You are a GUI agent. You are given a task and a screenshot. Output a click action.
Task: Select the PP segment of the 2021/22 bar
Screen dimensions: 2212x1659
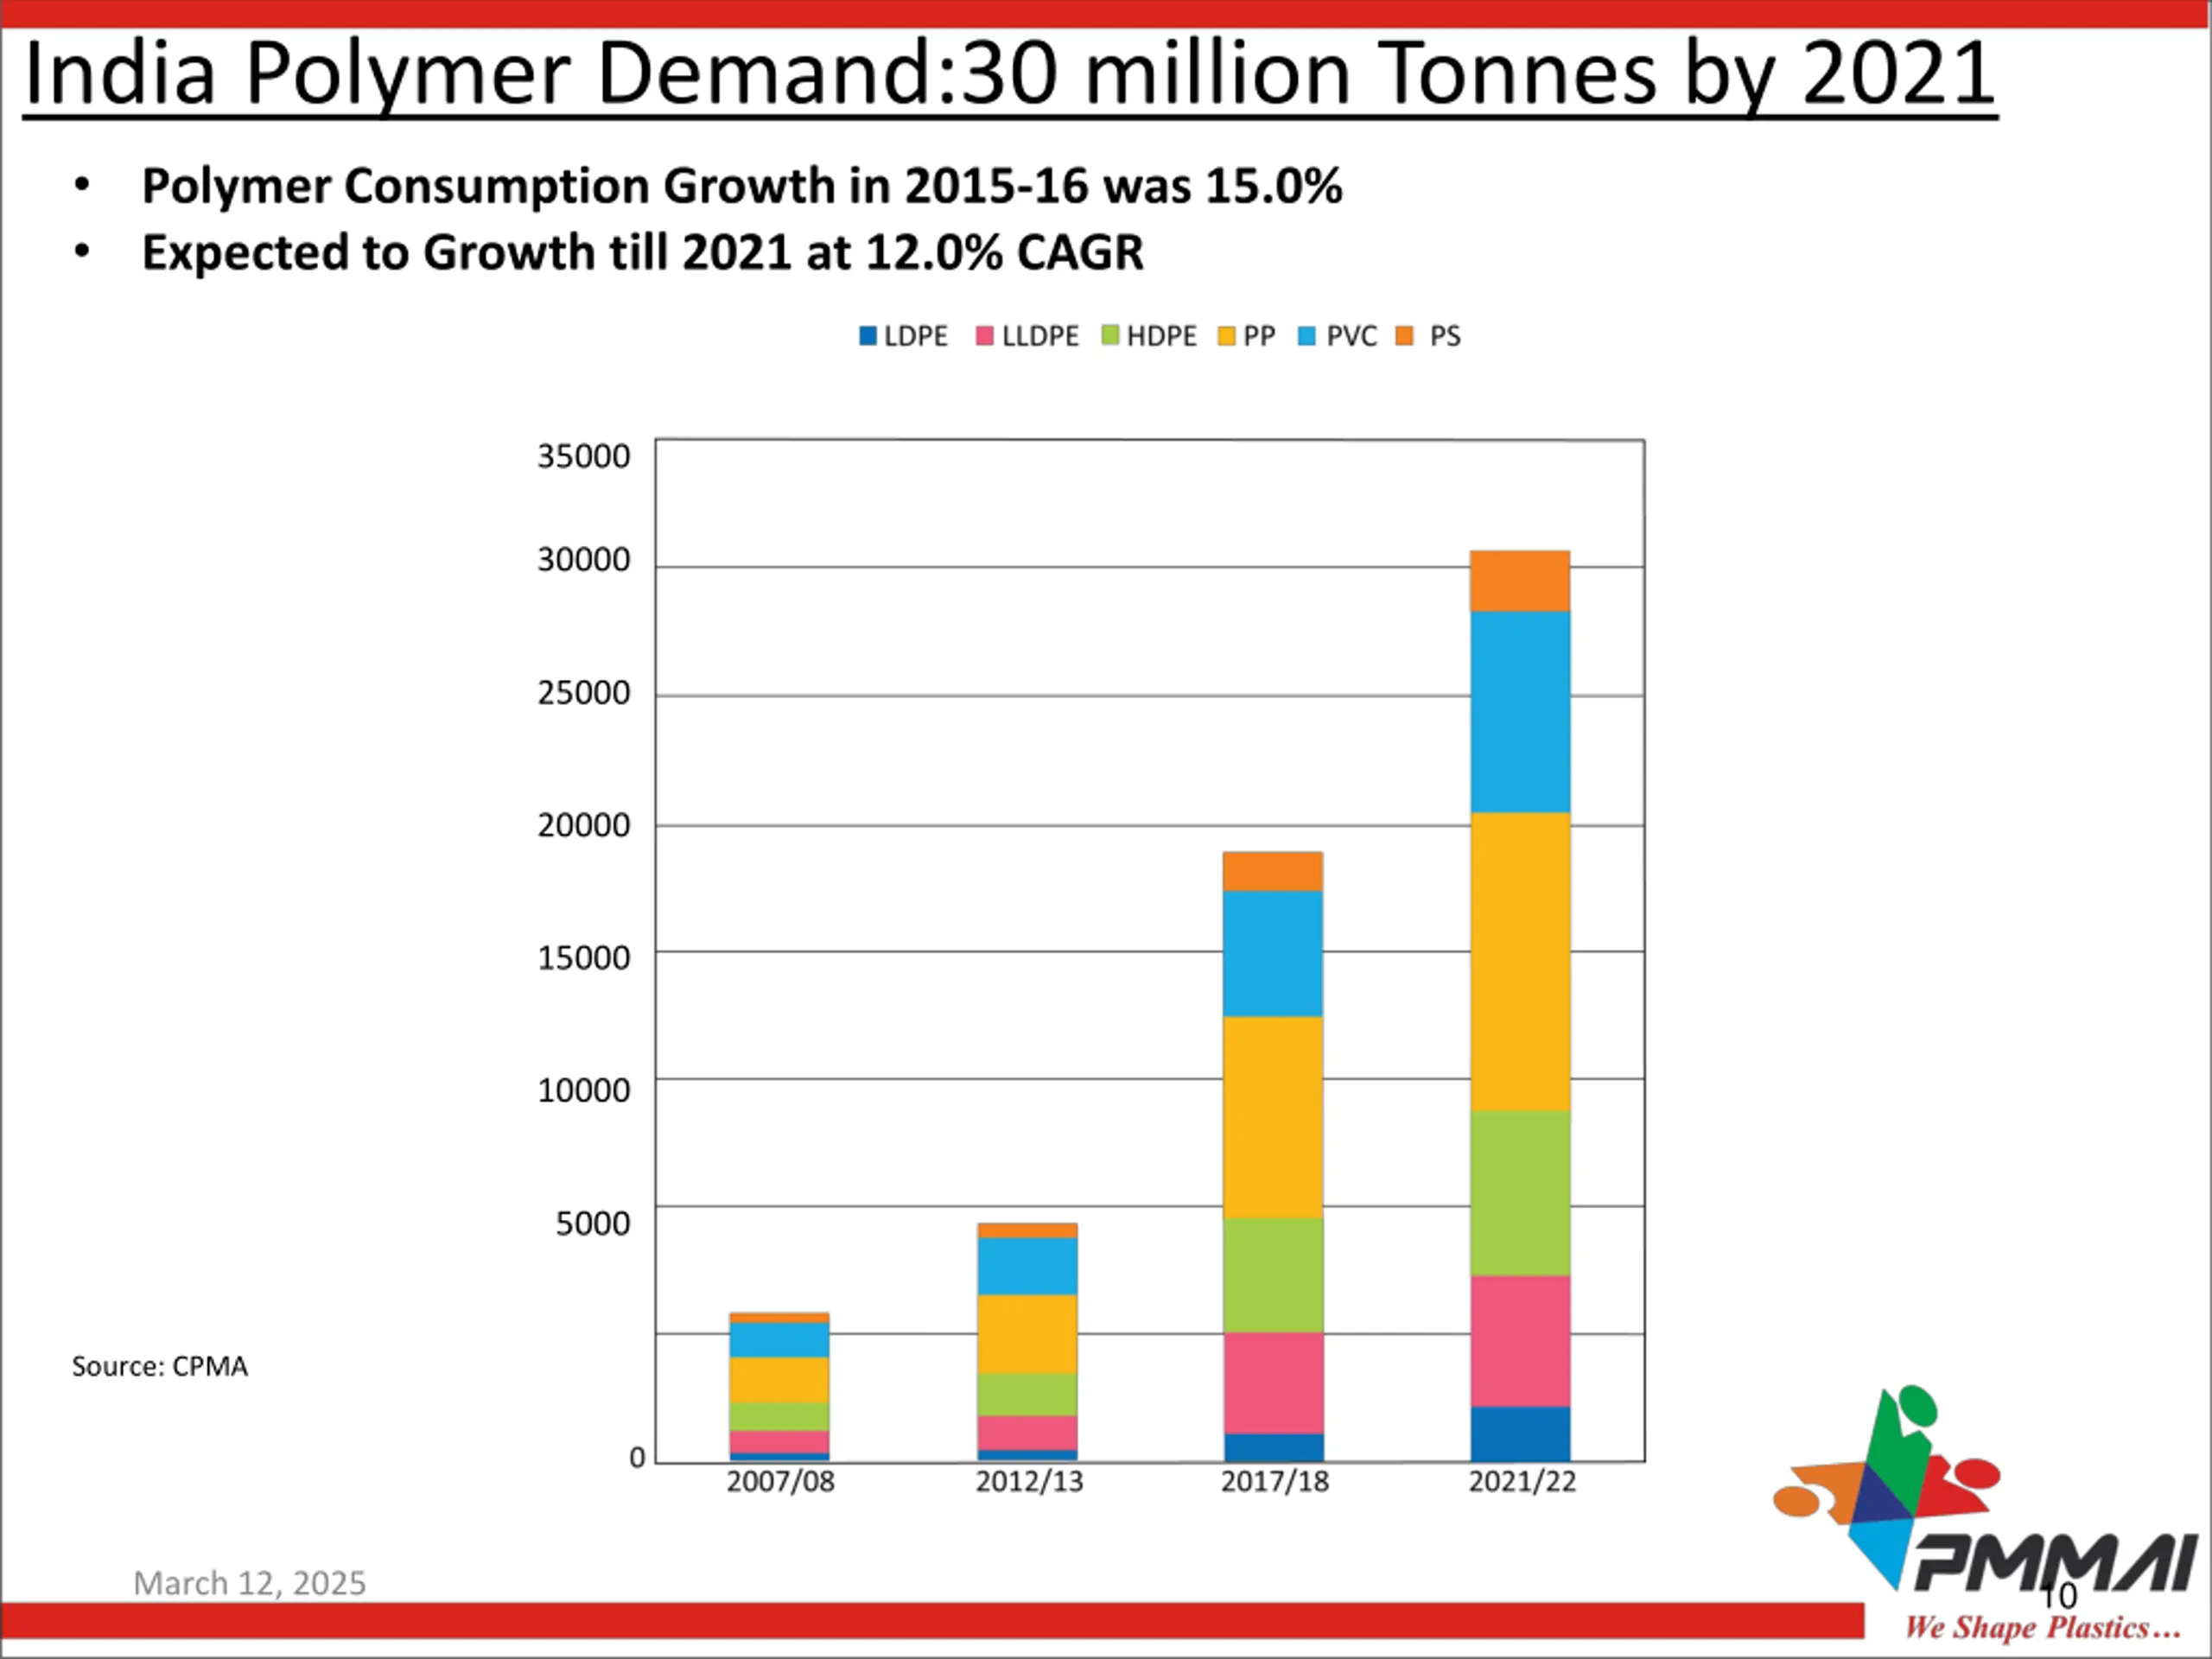point(1520,962)
